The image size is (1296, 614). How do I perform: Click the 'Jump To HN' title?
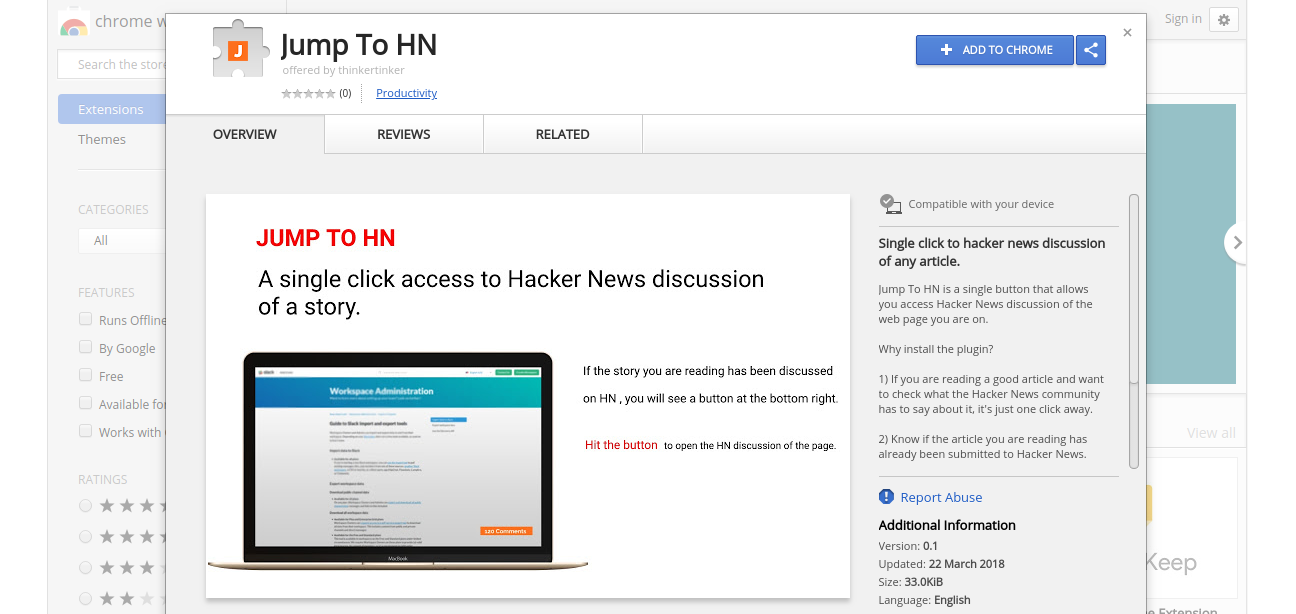pyautogui.click(x=359, y=45)
